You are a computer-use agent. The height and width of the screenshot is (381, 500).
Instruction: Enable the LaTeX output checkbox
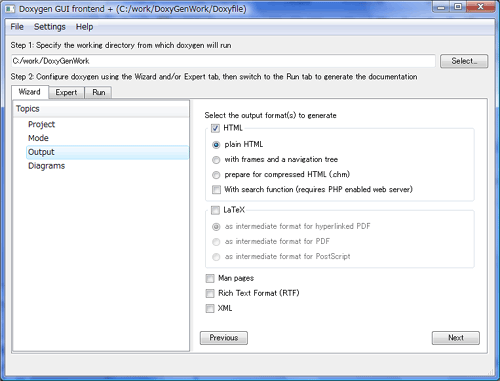point(215,210)
